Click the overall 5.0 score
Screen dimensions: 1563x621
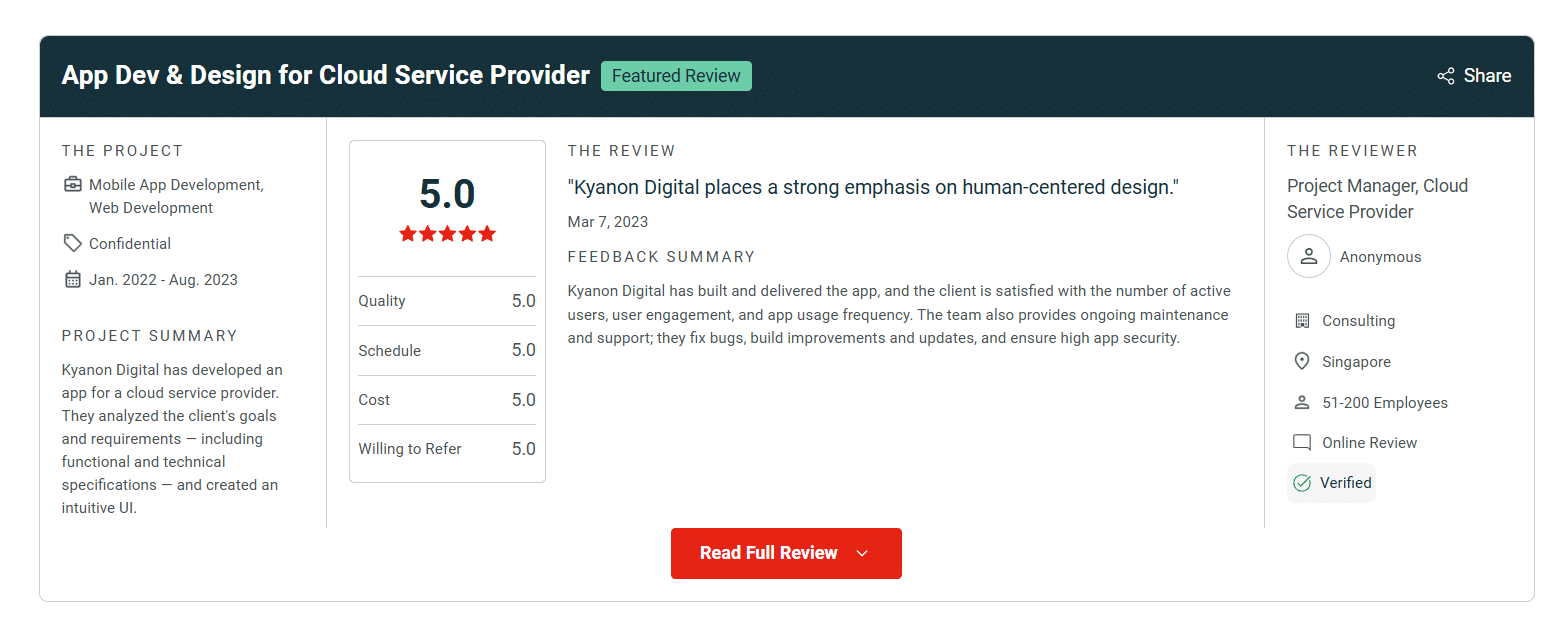[447, 194]
